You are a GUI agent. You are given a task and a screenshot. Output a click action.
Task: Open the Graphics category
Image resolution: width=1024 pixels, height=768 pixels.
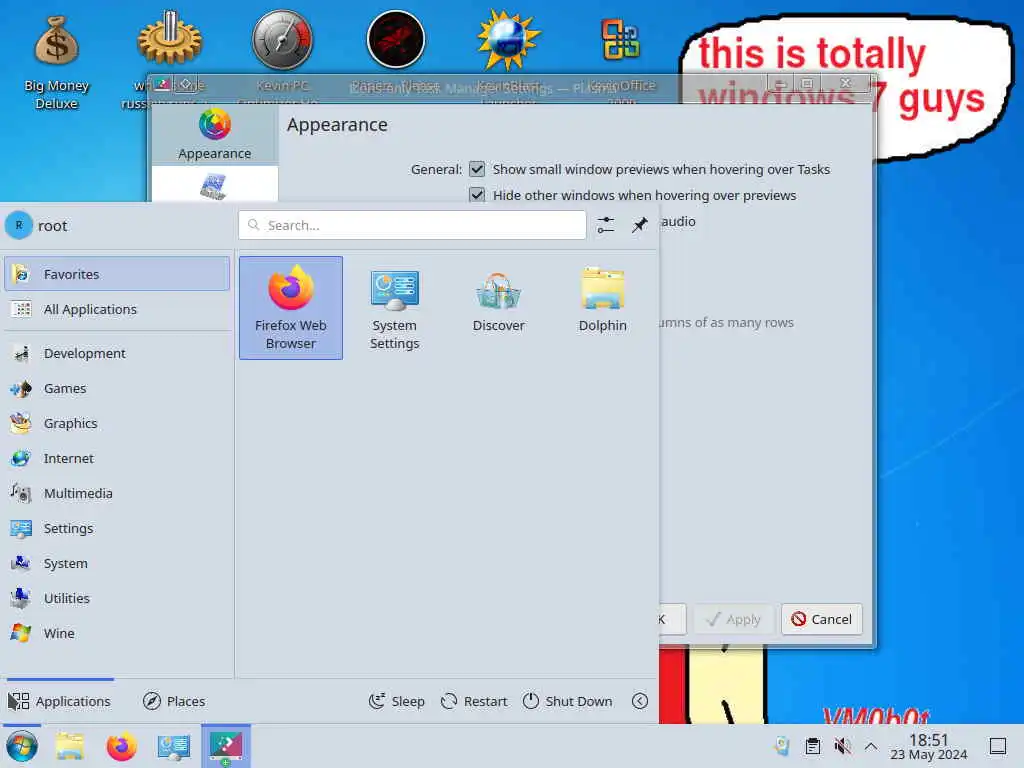click(117, 423)
